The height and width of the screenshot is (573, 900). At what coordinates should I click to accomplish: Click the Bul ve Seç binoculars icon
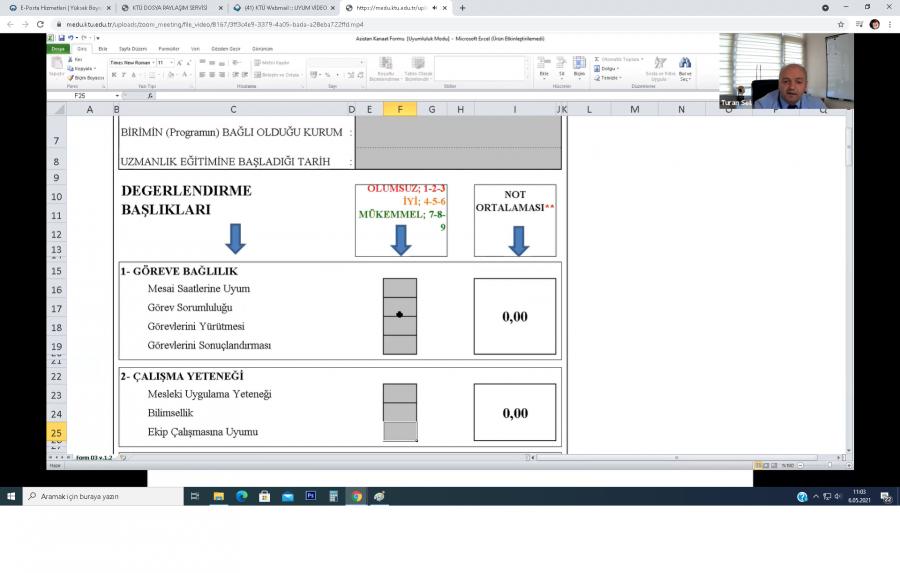pos(685,65)
